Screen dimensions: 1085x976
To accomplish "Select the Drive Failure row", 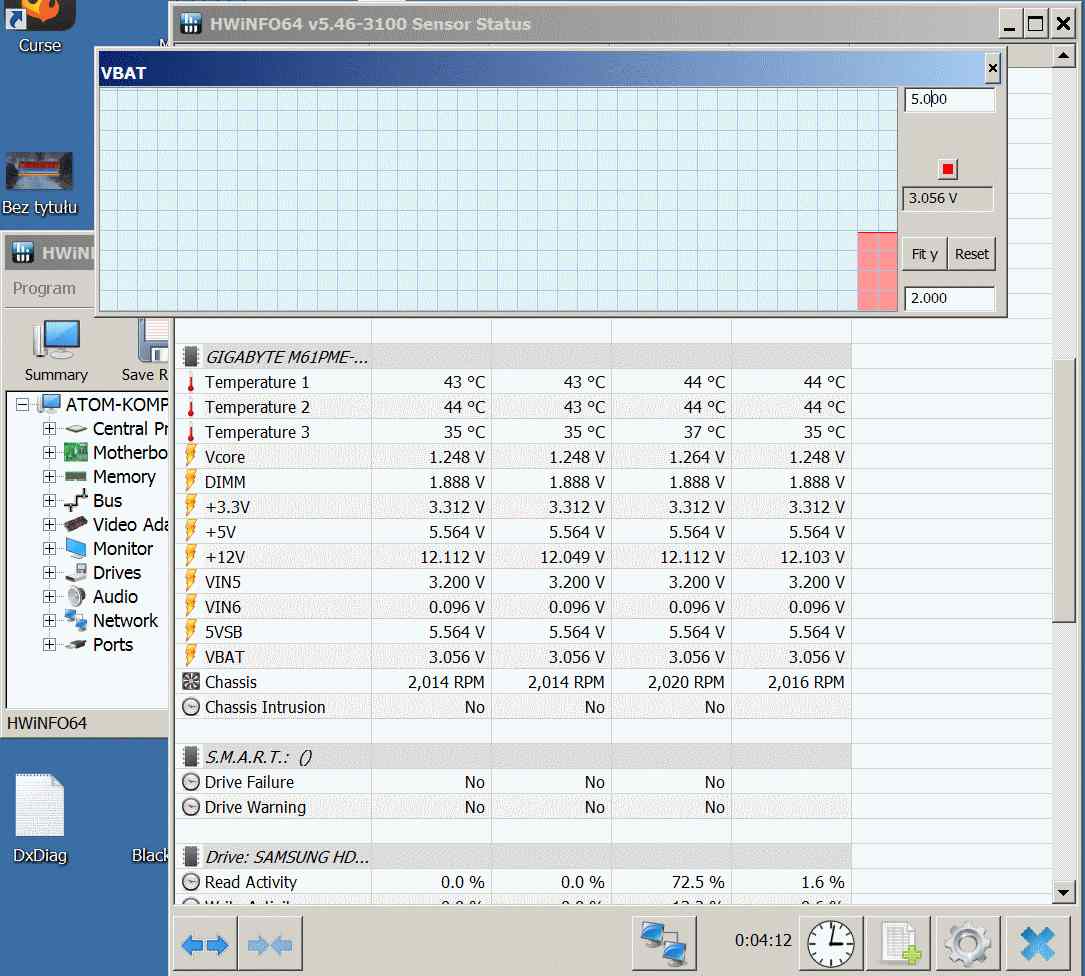I will tap(513, 782).
